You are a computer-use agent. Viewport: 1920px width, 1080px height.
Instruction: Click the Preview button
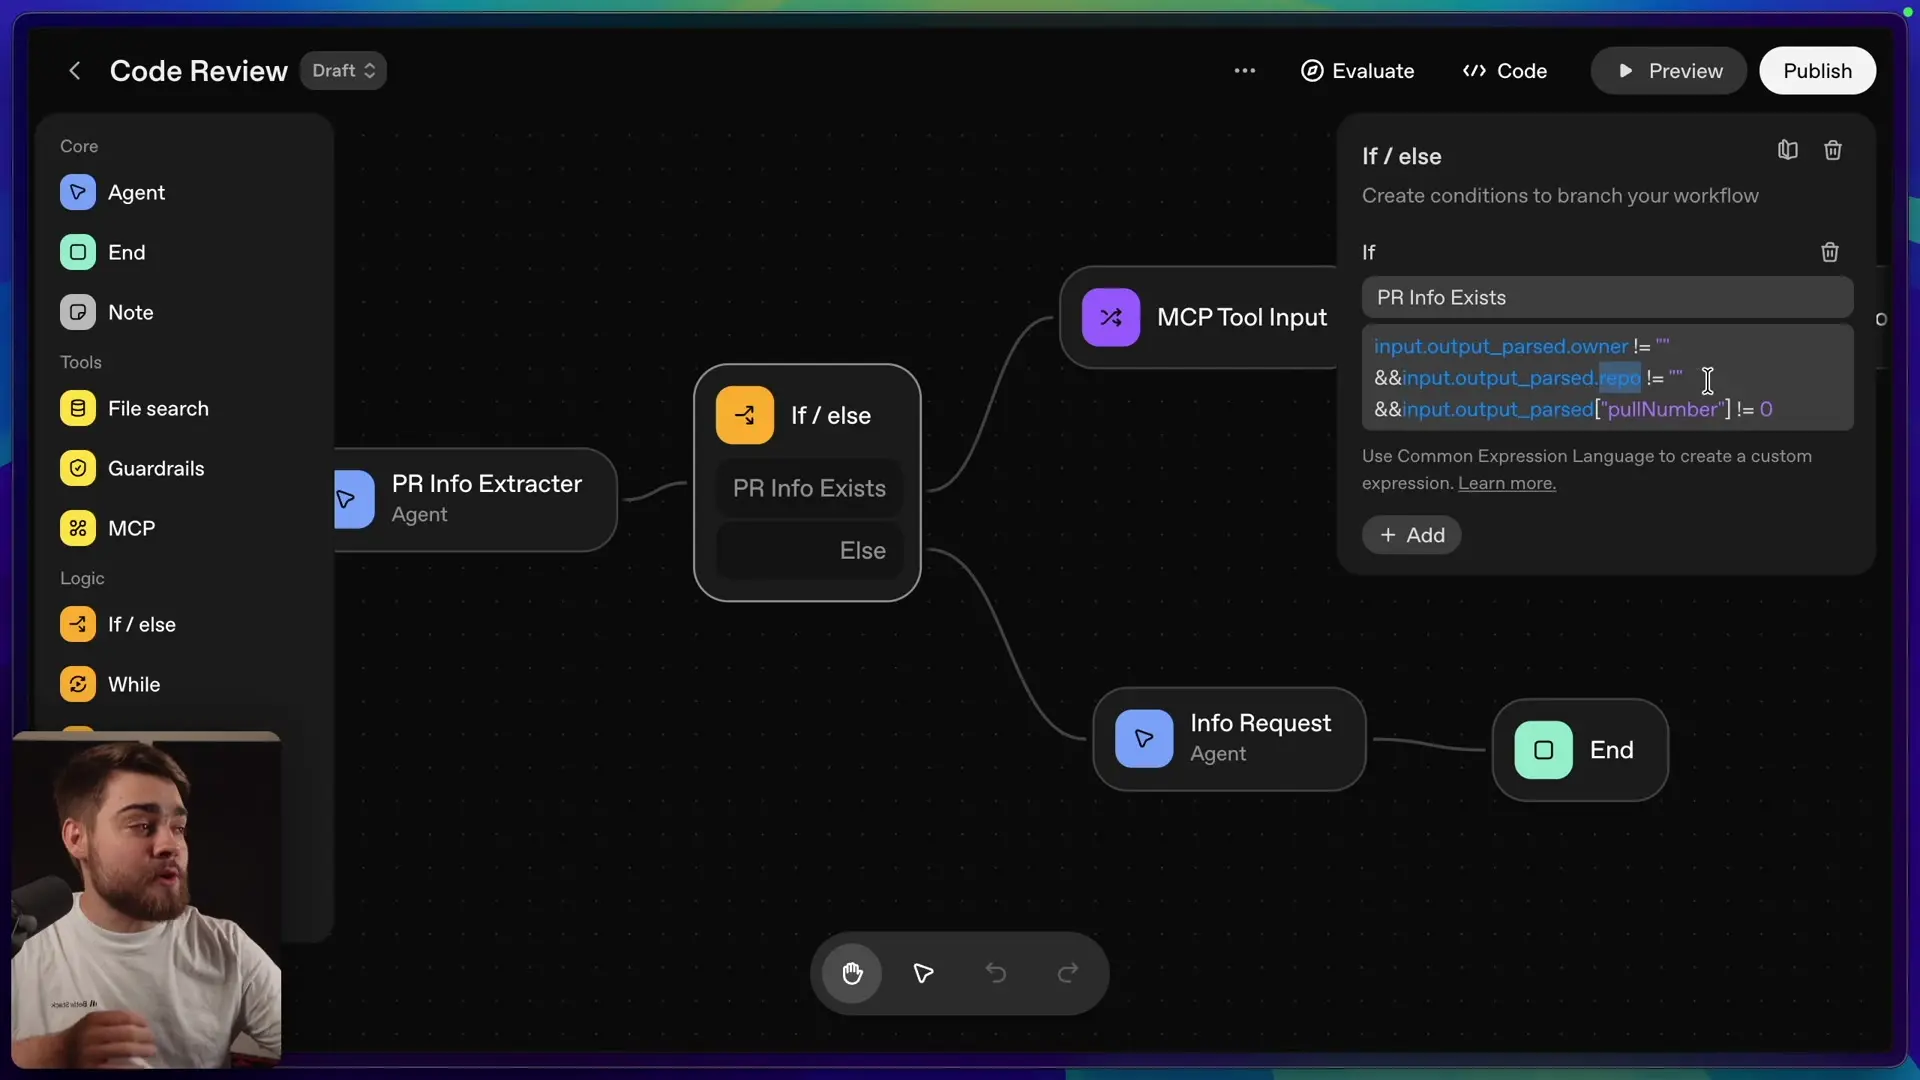click(1668, 71)
